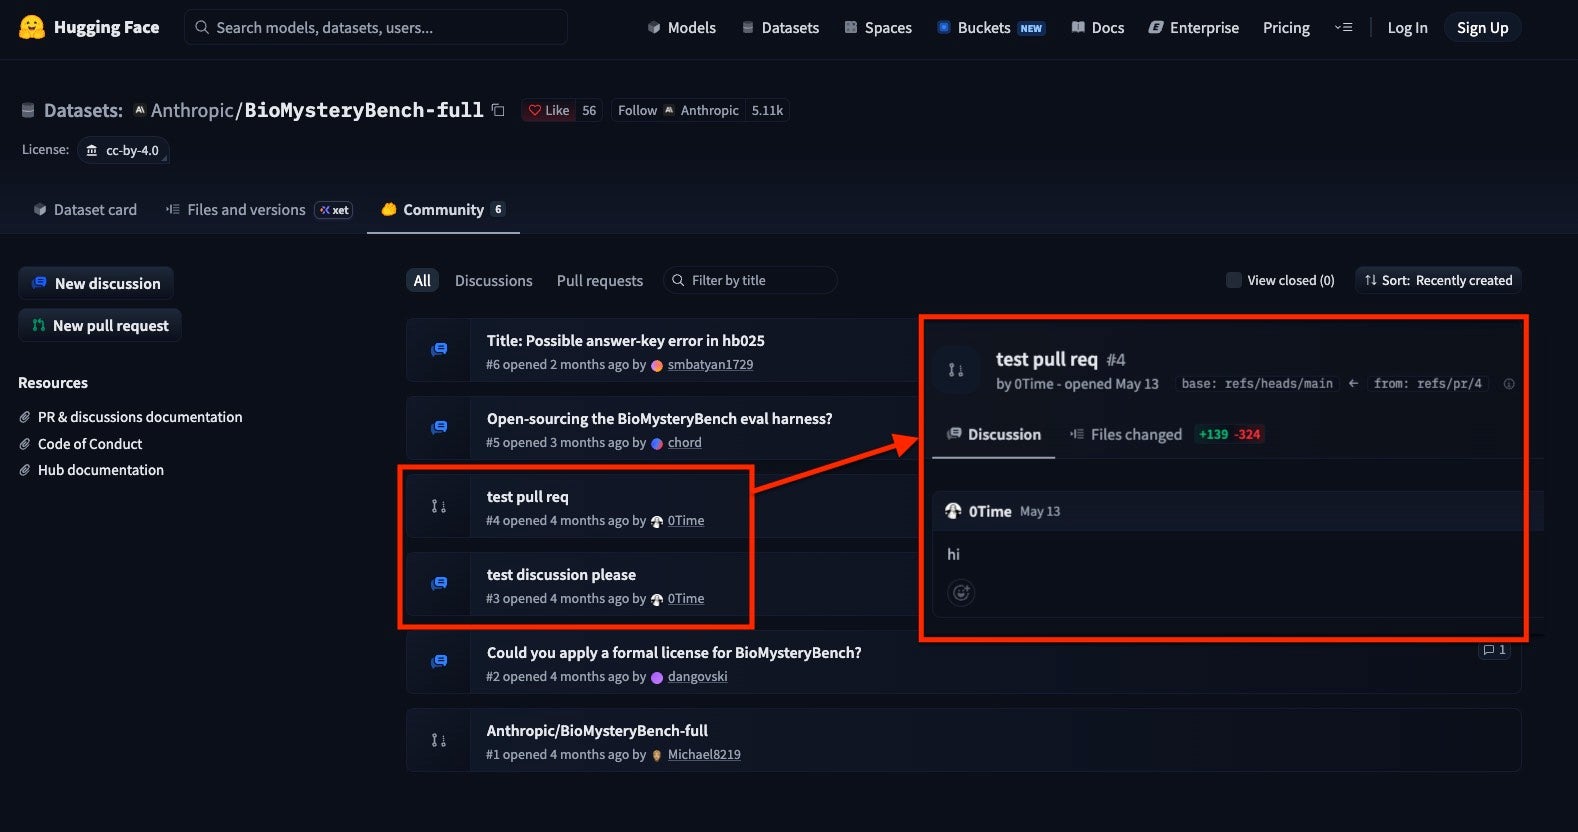Copy the dataset name with the copy icon

[498, 110]
